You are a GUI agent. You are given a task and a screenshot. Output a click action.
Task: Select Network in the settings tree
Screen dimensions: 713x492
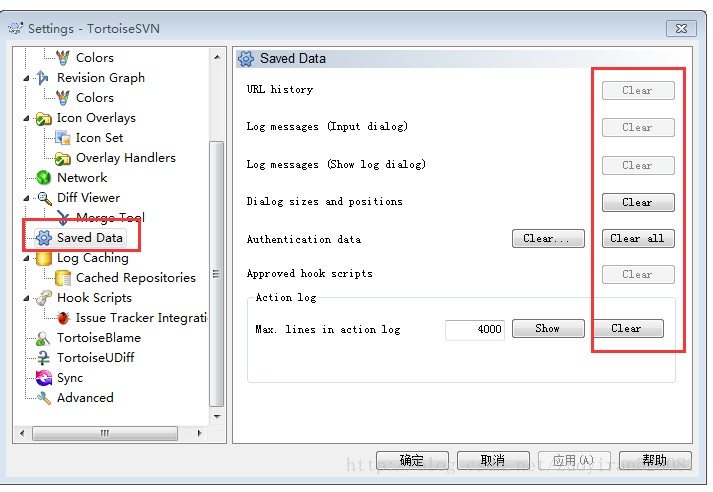tap(82, 177)
